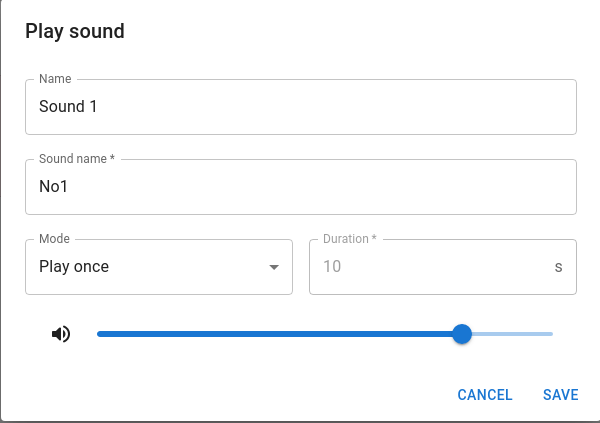
Task: Click on 'Sound 1' text in Name
Action: 68,107
